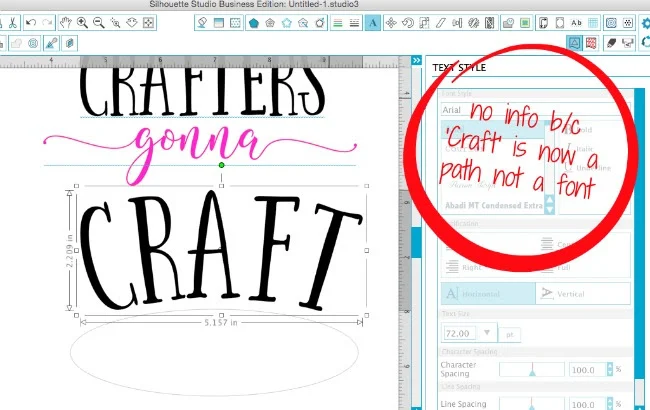
Task: Open the Fill Color pentagon icon
Action: pyautogui.click(x=254, y=21)
